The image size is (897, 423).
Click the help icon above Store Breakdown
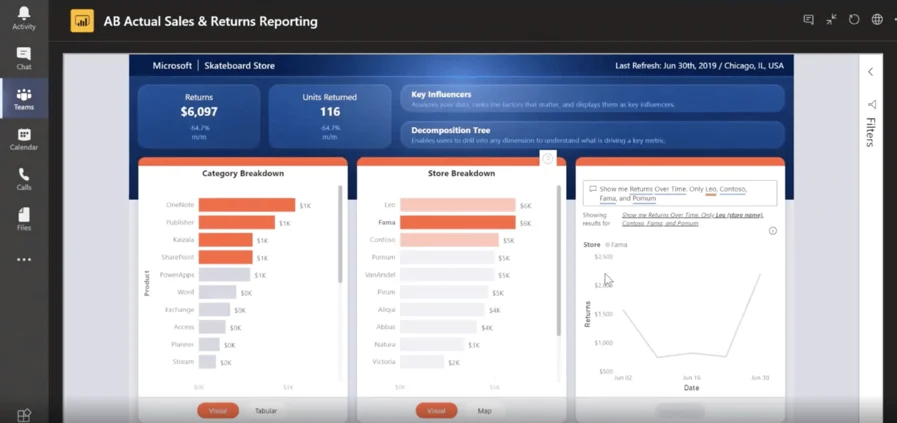point(547,159)
